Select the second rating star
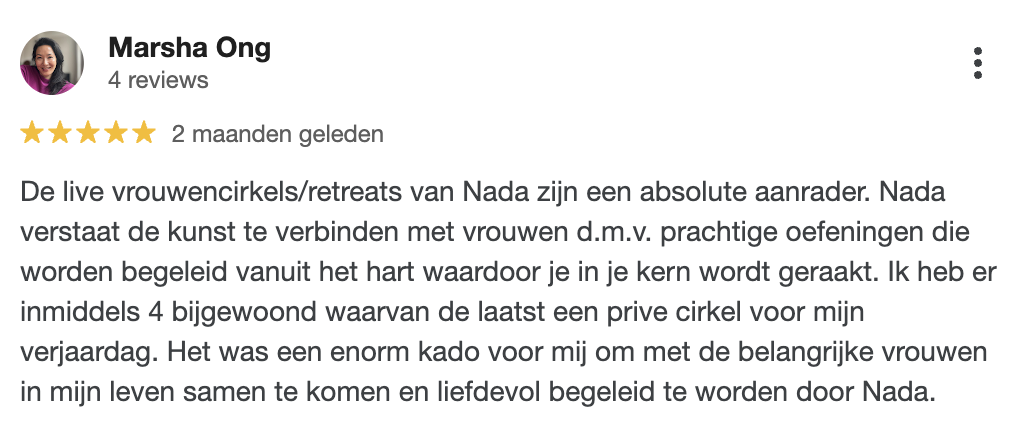1016x430 pixels. (60, 133)
